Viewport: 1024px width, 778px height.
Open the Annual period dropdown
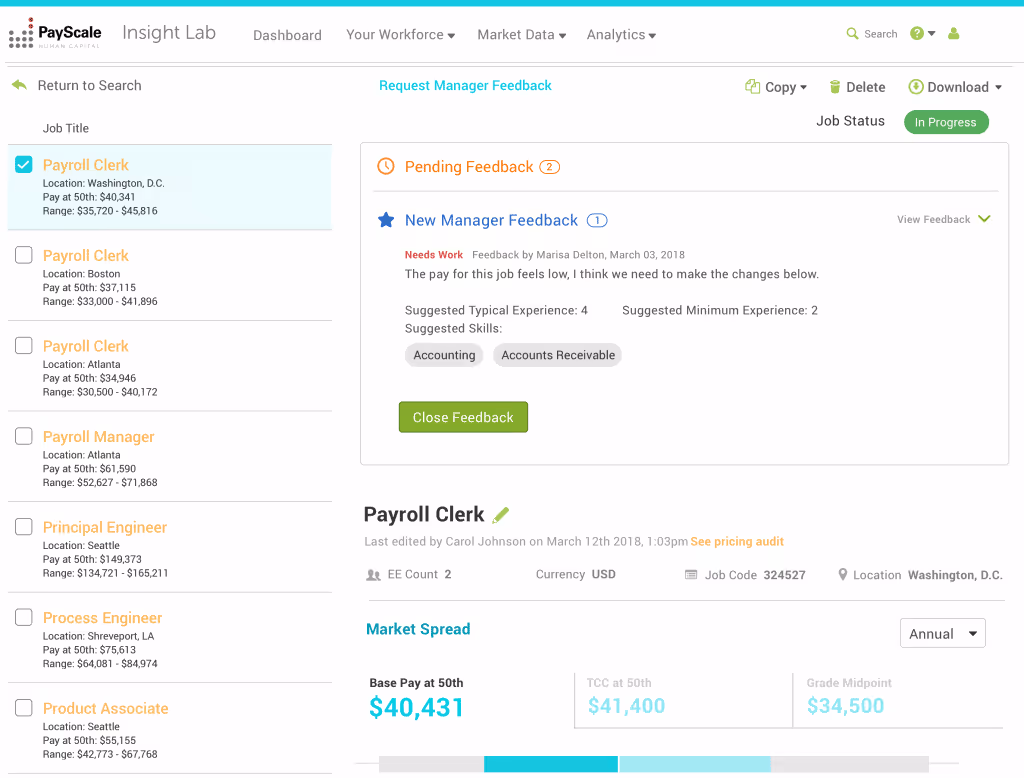(941, 632)
